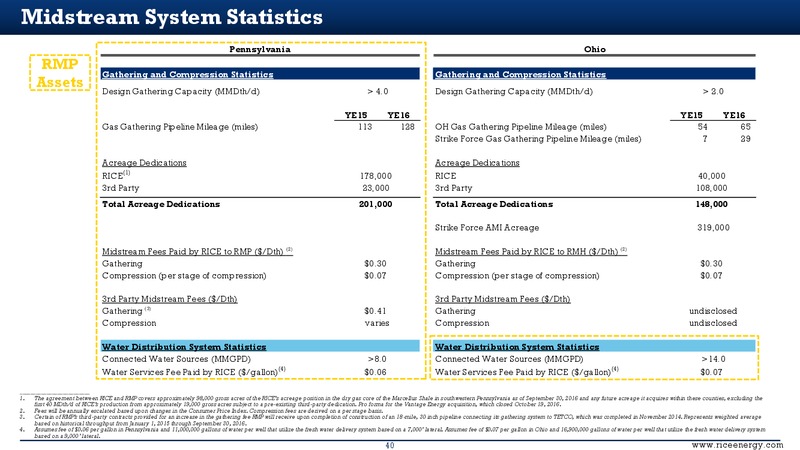Click Ohio YE15 column header
Viewport: 800px width, 450px height.
(x=691, y=115)
